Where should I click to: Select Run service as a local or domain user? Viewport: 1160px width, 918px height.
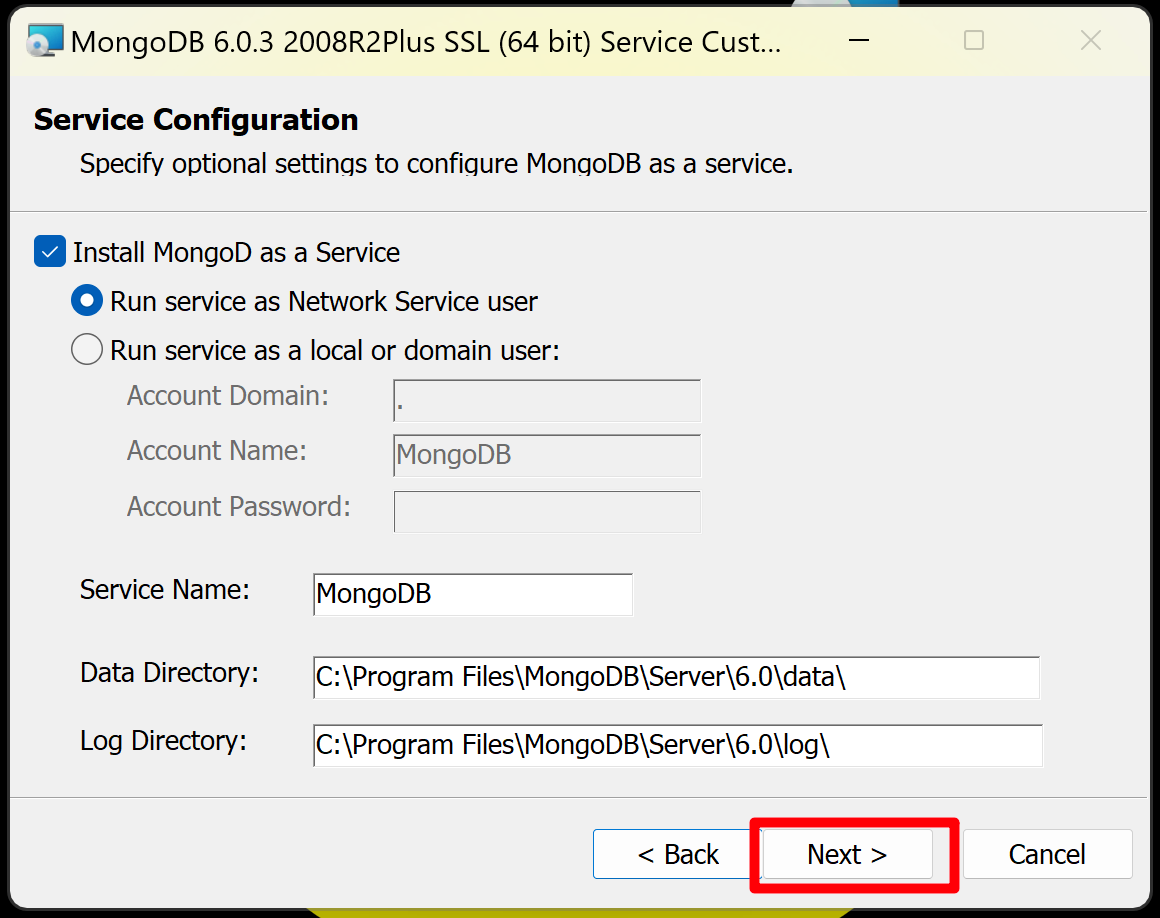(87, 349)
